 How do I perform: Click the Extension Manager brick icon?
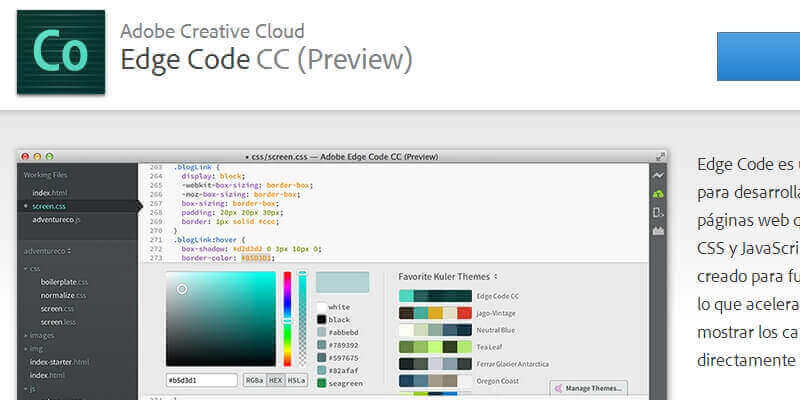click(x=658, y=231)
